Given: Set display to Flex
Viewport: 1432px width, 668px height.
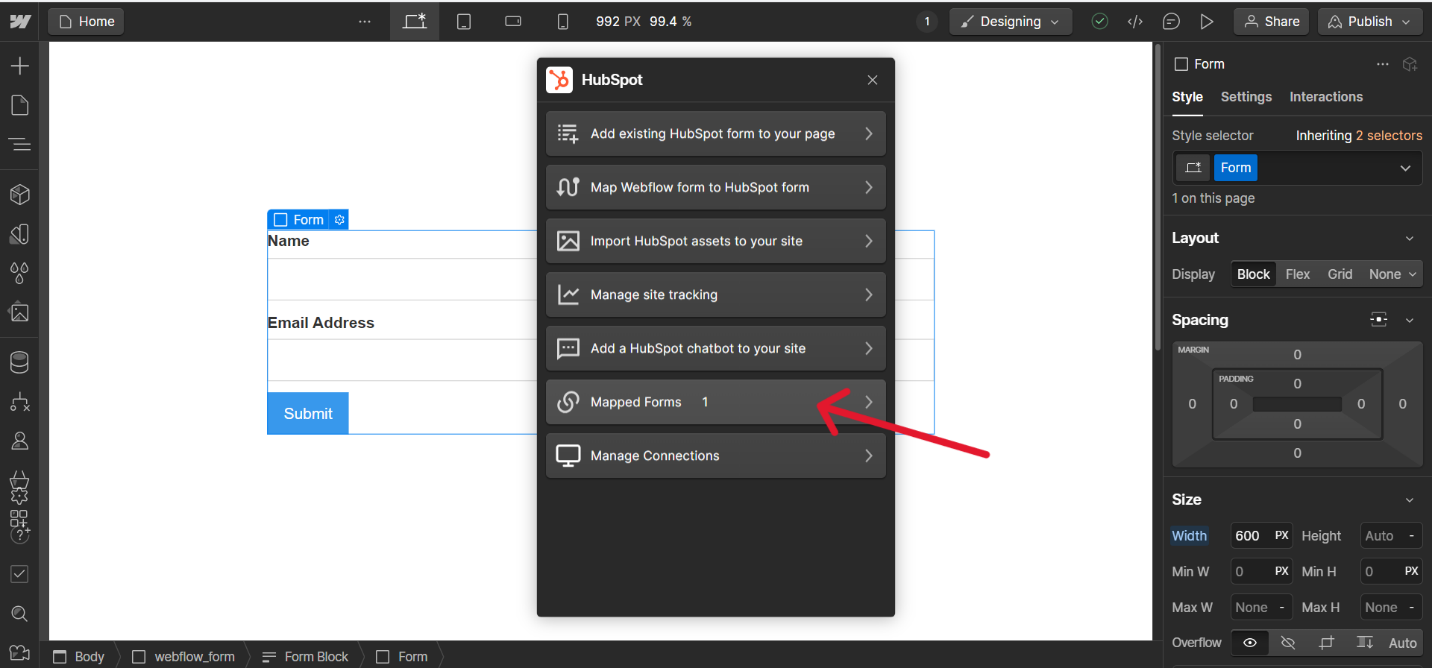Looking at the screenshot, I should [x=1298, y=274].
